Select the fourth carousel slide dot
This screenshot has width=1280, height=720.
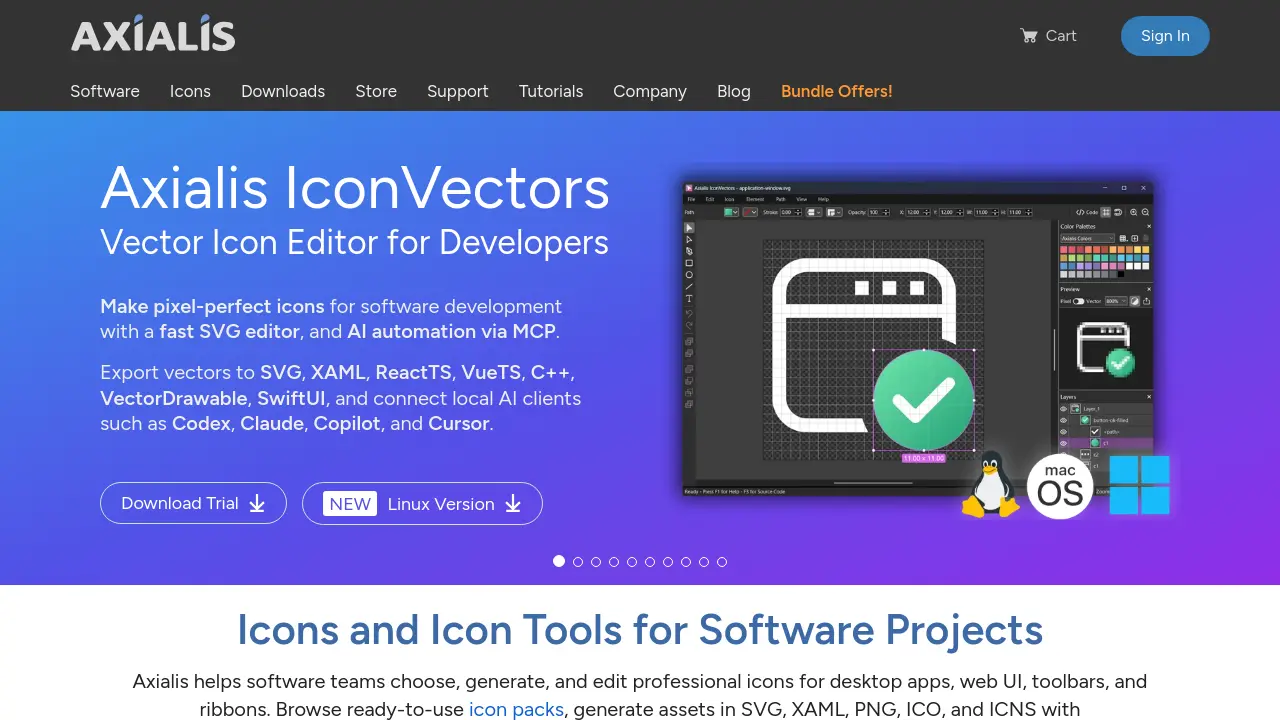[614, 562]
